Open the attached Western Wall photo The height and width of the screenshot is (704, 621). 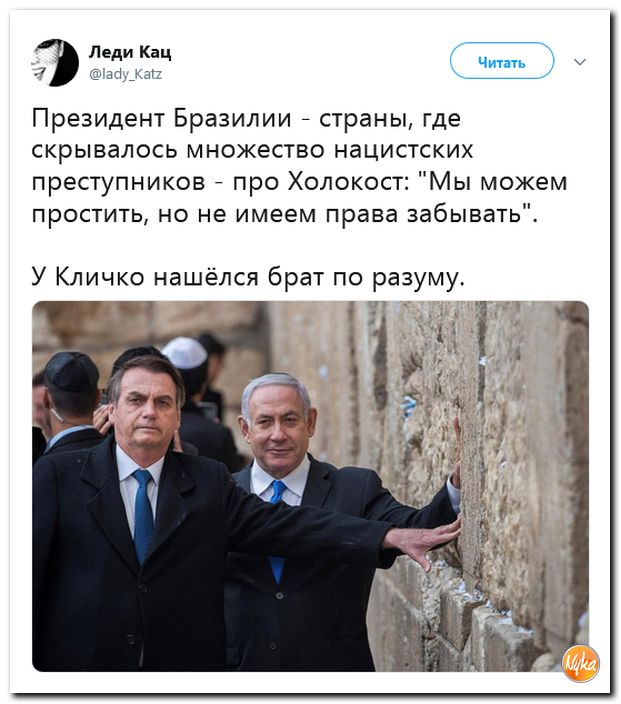coord(310,486)
